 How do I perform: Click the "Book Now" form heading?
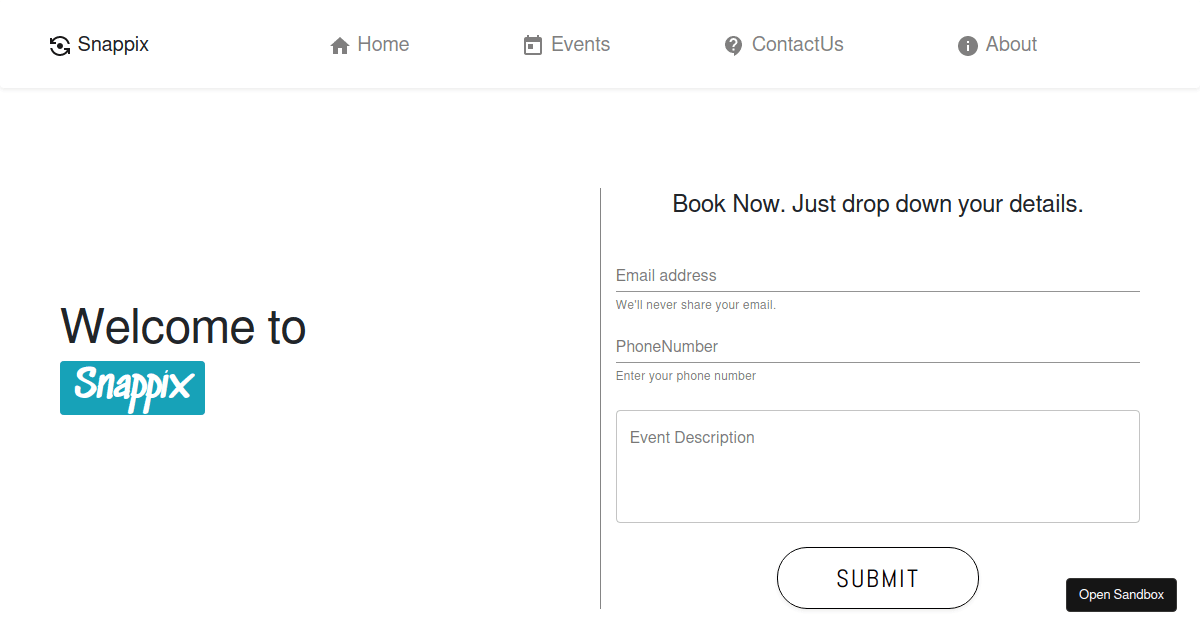point(877,204)
